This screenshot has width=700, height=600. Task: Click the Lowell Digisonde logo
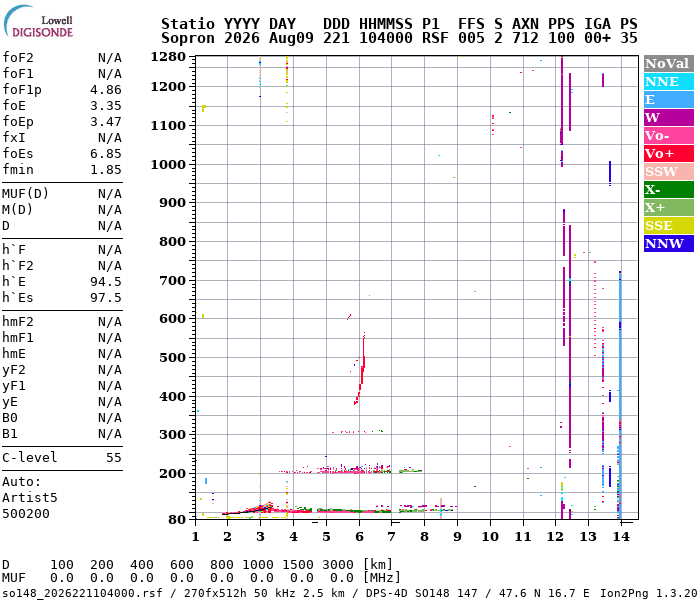pos(39,21)
